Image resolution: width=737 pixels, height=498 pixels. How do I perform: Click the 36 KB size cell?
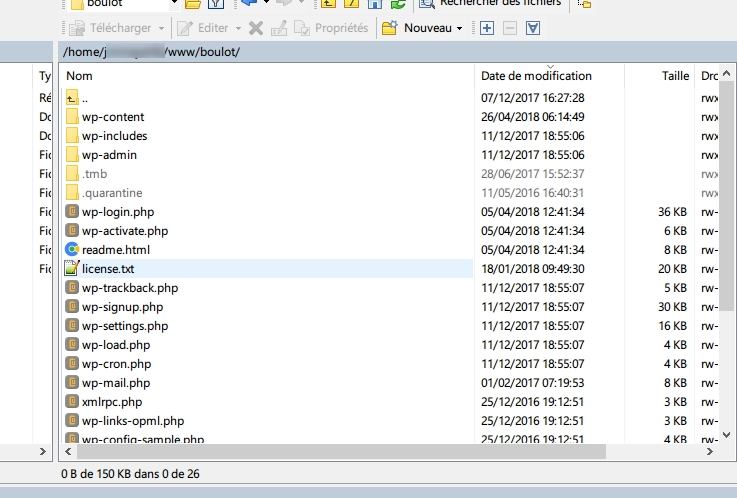(672, 212)
